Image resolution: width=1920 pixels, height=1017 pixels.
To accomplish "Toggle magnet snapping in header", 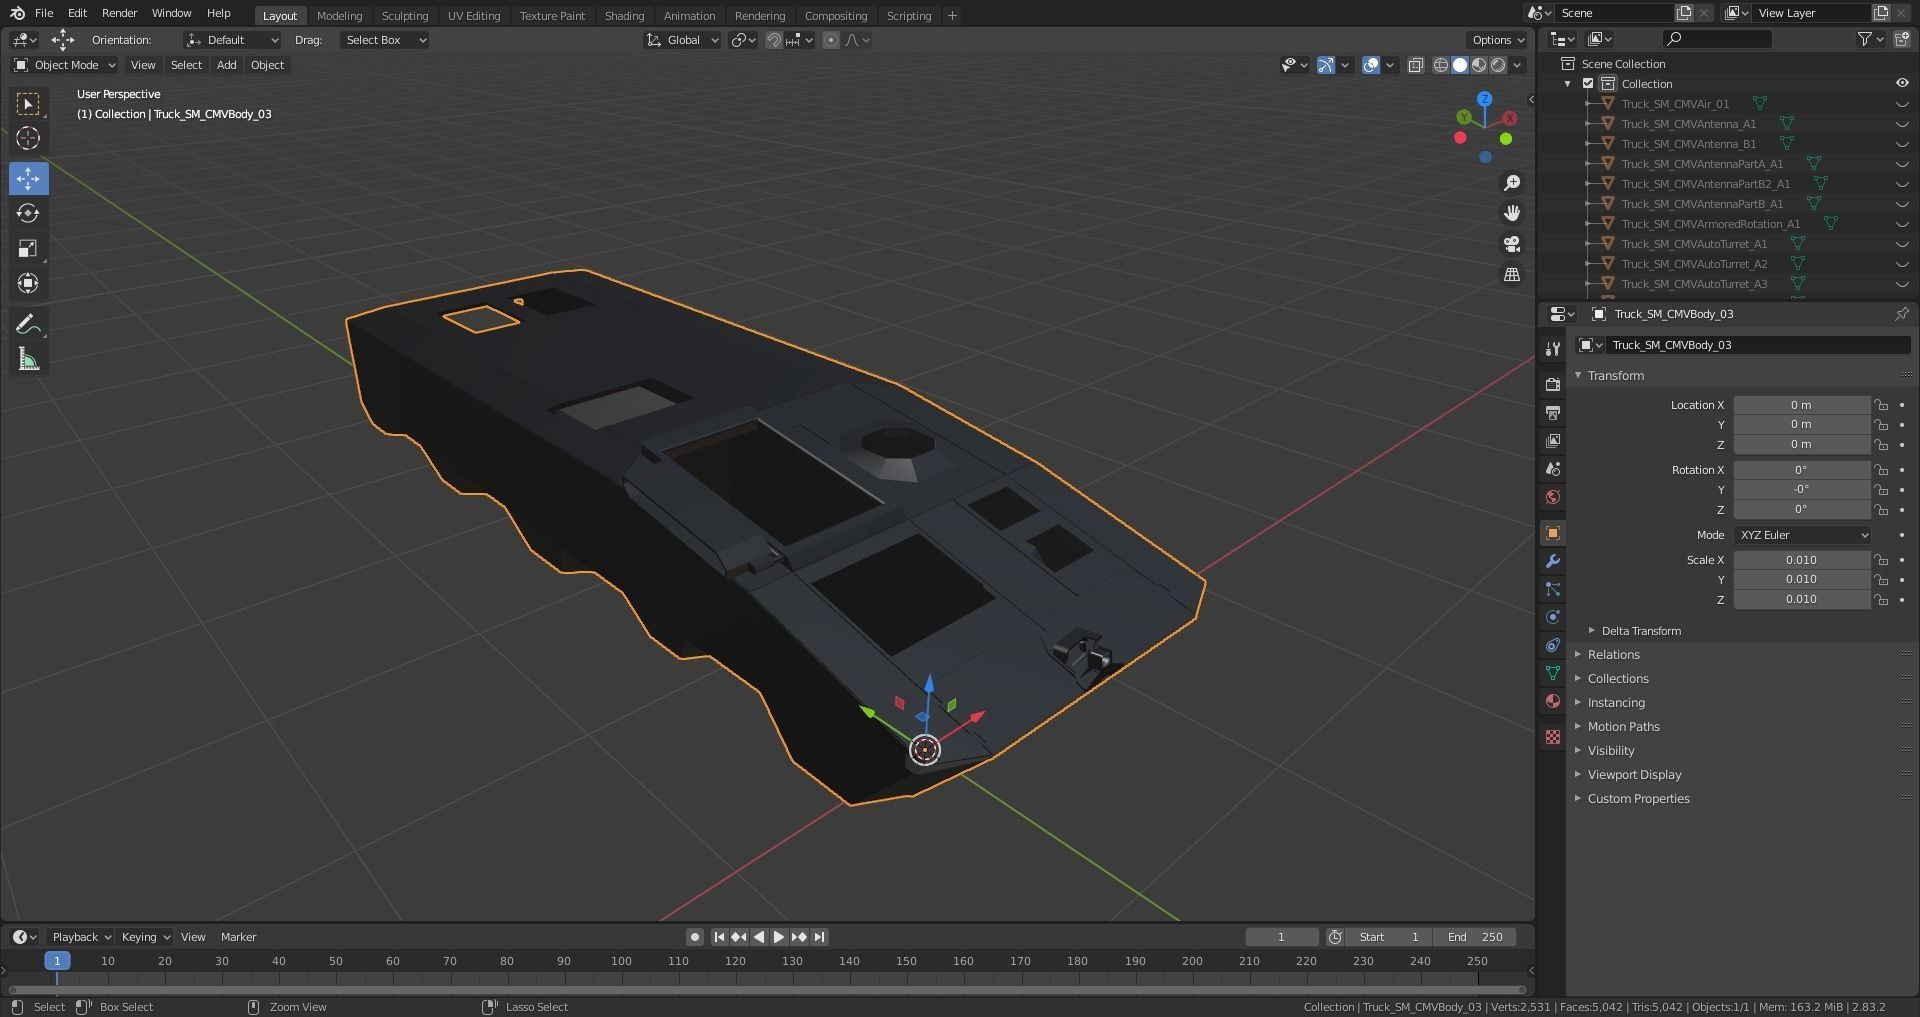I will coord(774,40).
